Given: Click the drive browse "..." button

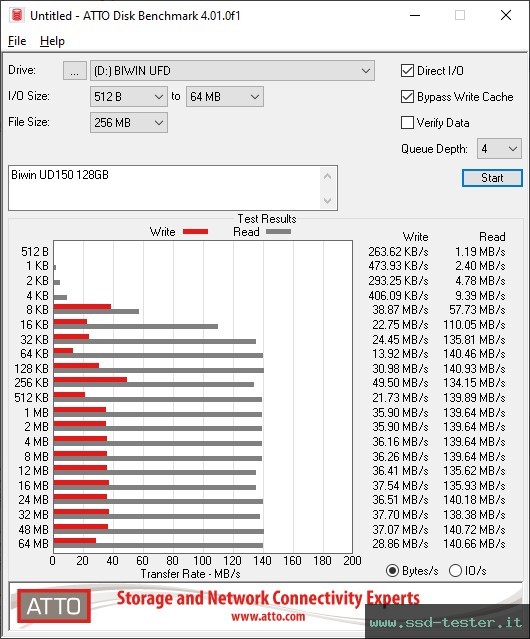Looking at the screenshot, I should tap(75, 71).
